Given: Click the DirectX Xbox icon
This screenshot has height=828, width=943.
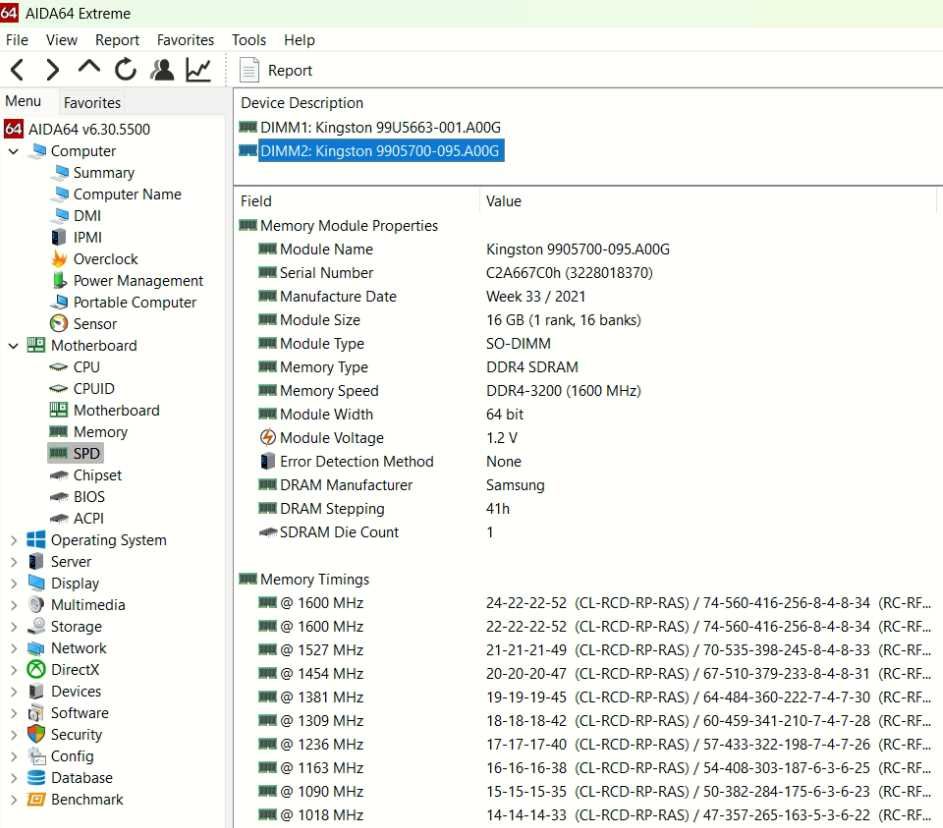Looking at the screenshot, I should pos(36,670).
